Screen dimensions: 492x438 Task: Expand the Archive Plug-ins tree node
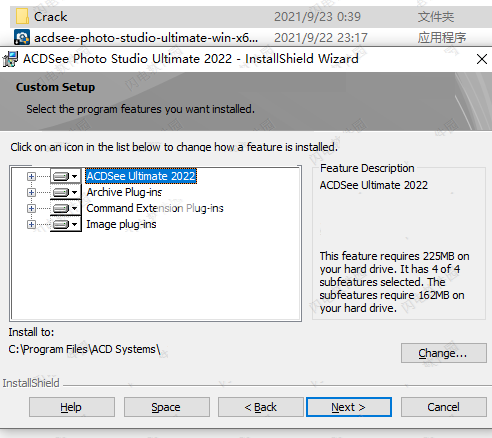(x=31, y=192)
